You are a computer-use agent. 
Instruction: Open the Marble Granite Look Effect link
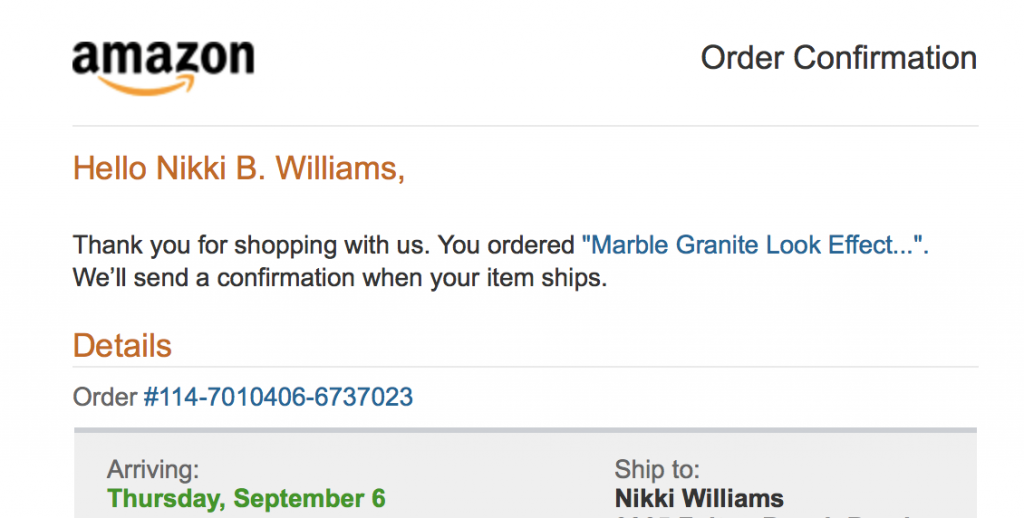click(x=755, y=244)
